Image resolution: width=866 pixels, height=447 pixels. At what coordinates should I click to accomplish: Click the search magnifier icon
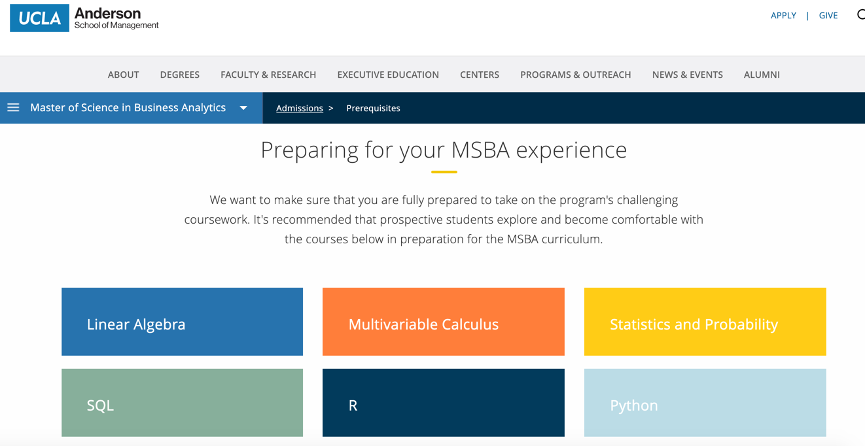tap(861, 15)
